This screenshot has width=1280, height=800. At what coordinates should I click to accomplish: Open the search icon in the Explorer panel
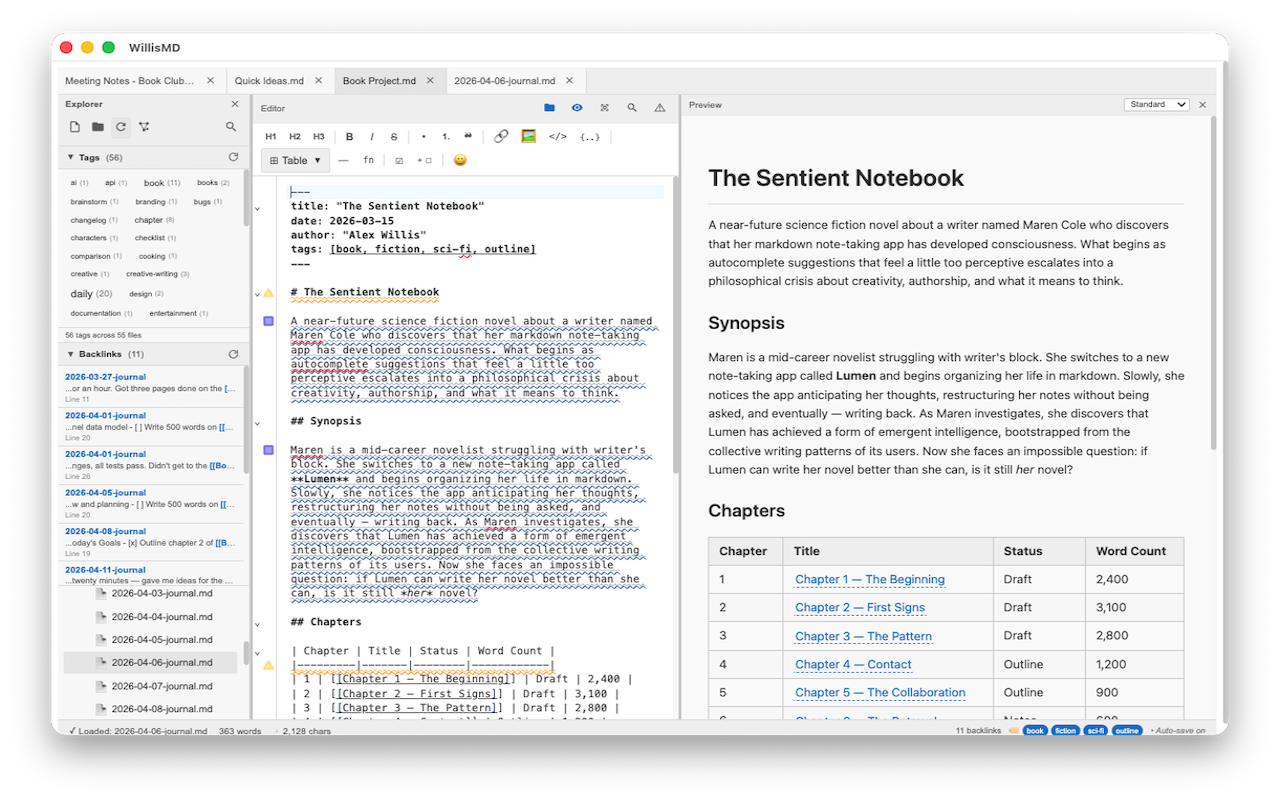[231, 127]
